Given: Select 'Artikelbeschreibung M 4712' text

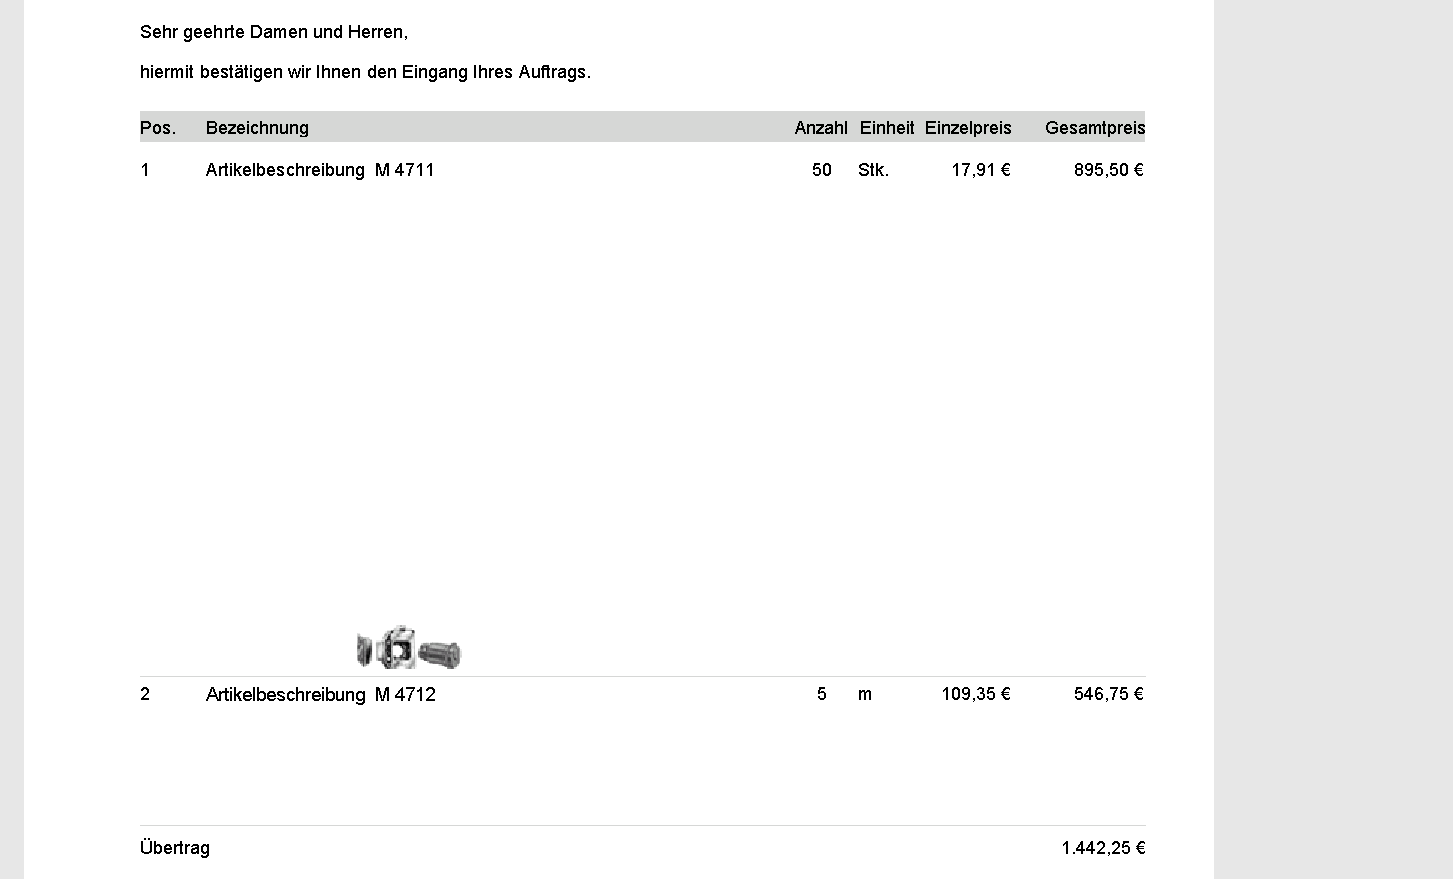Looking at the screenshot, I should pos(321,695).
